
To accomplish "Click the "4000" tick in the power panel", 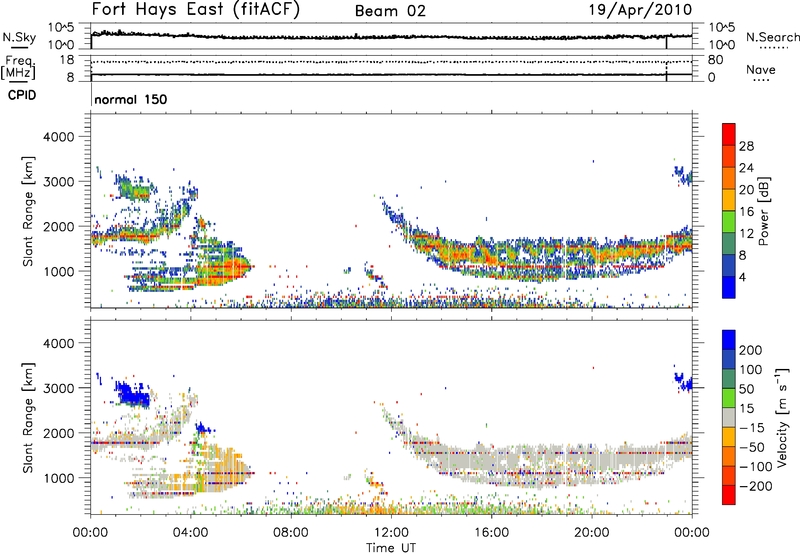I will (58, 137).
